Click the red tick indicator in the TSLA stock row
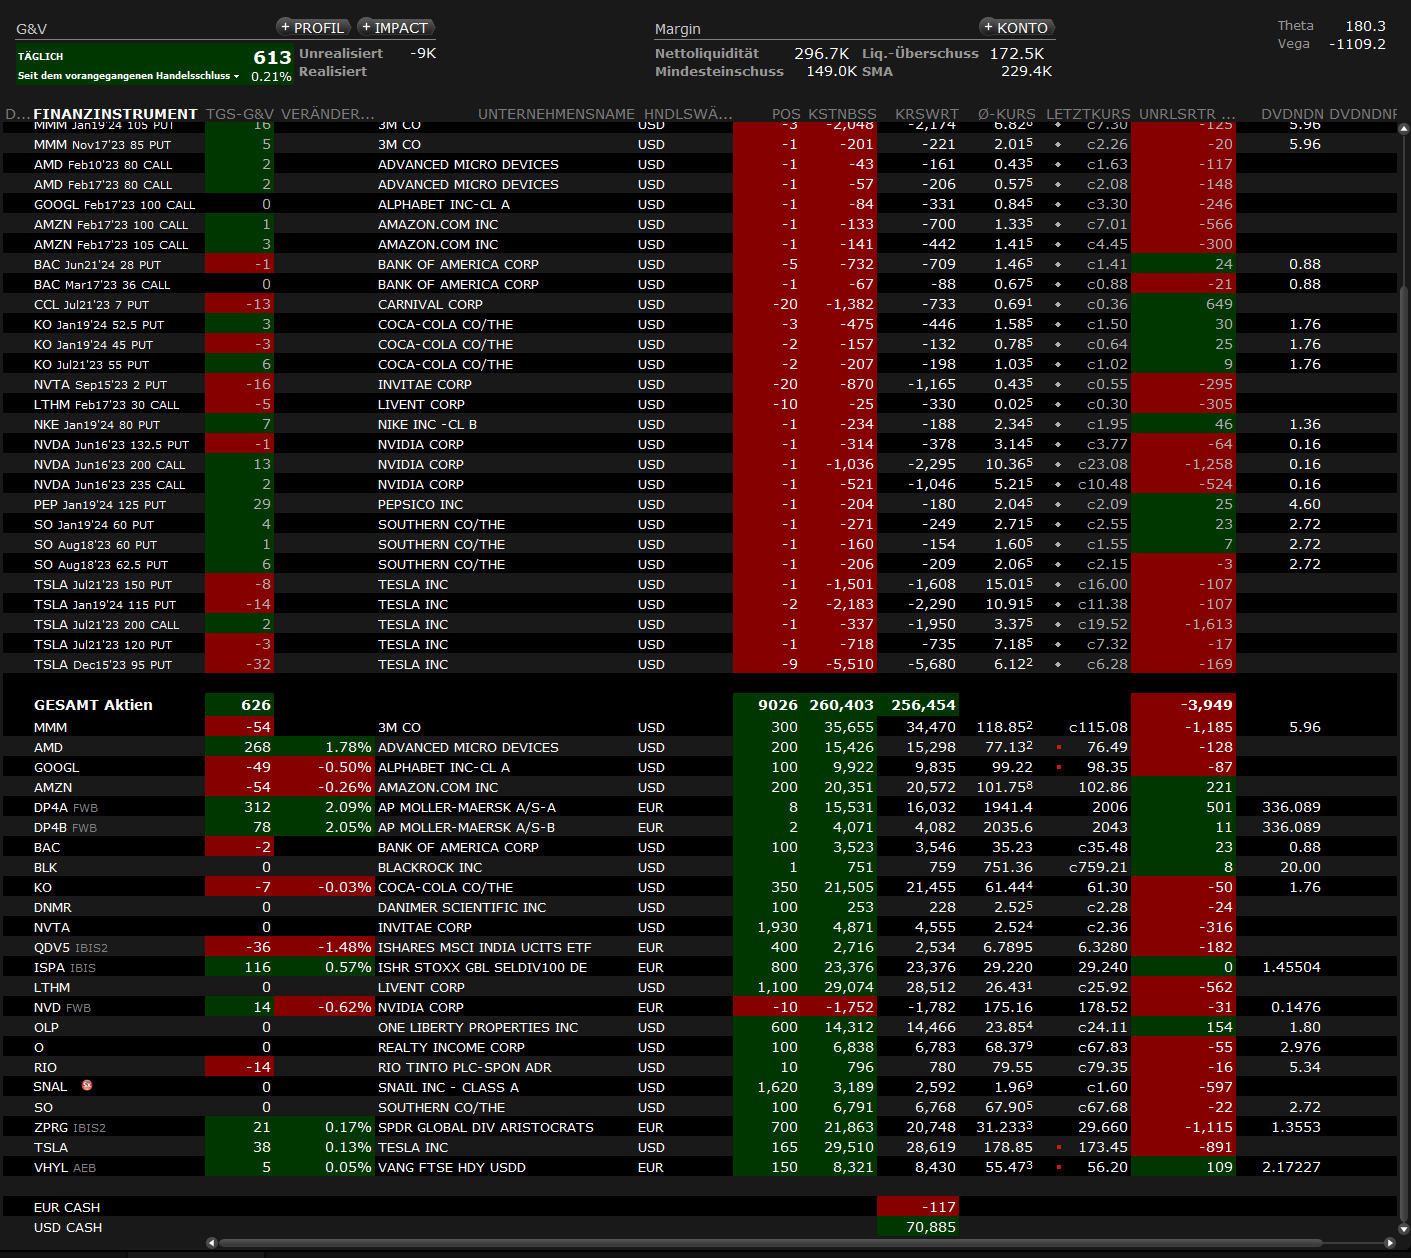The height and width of the screenshot is (1258, 1411). (x=1059, y=1147)
